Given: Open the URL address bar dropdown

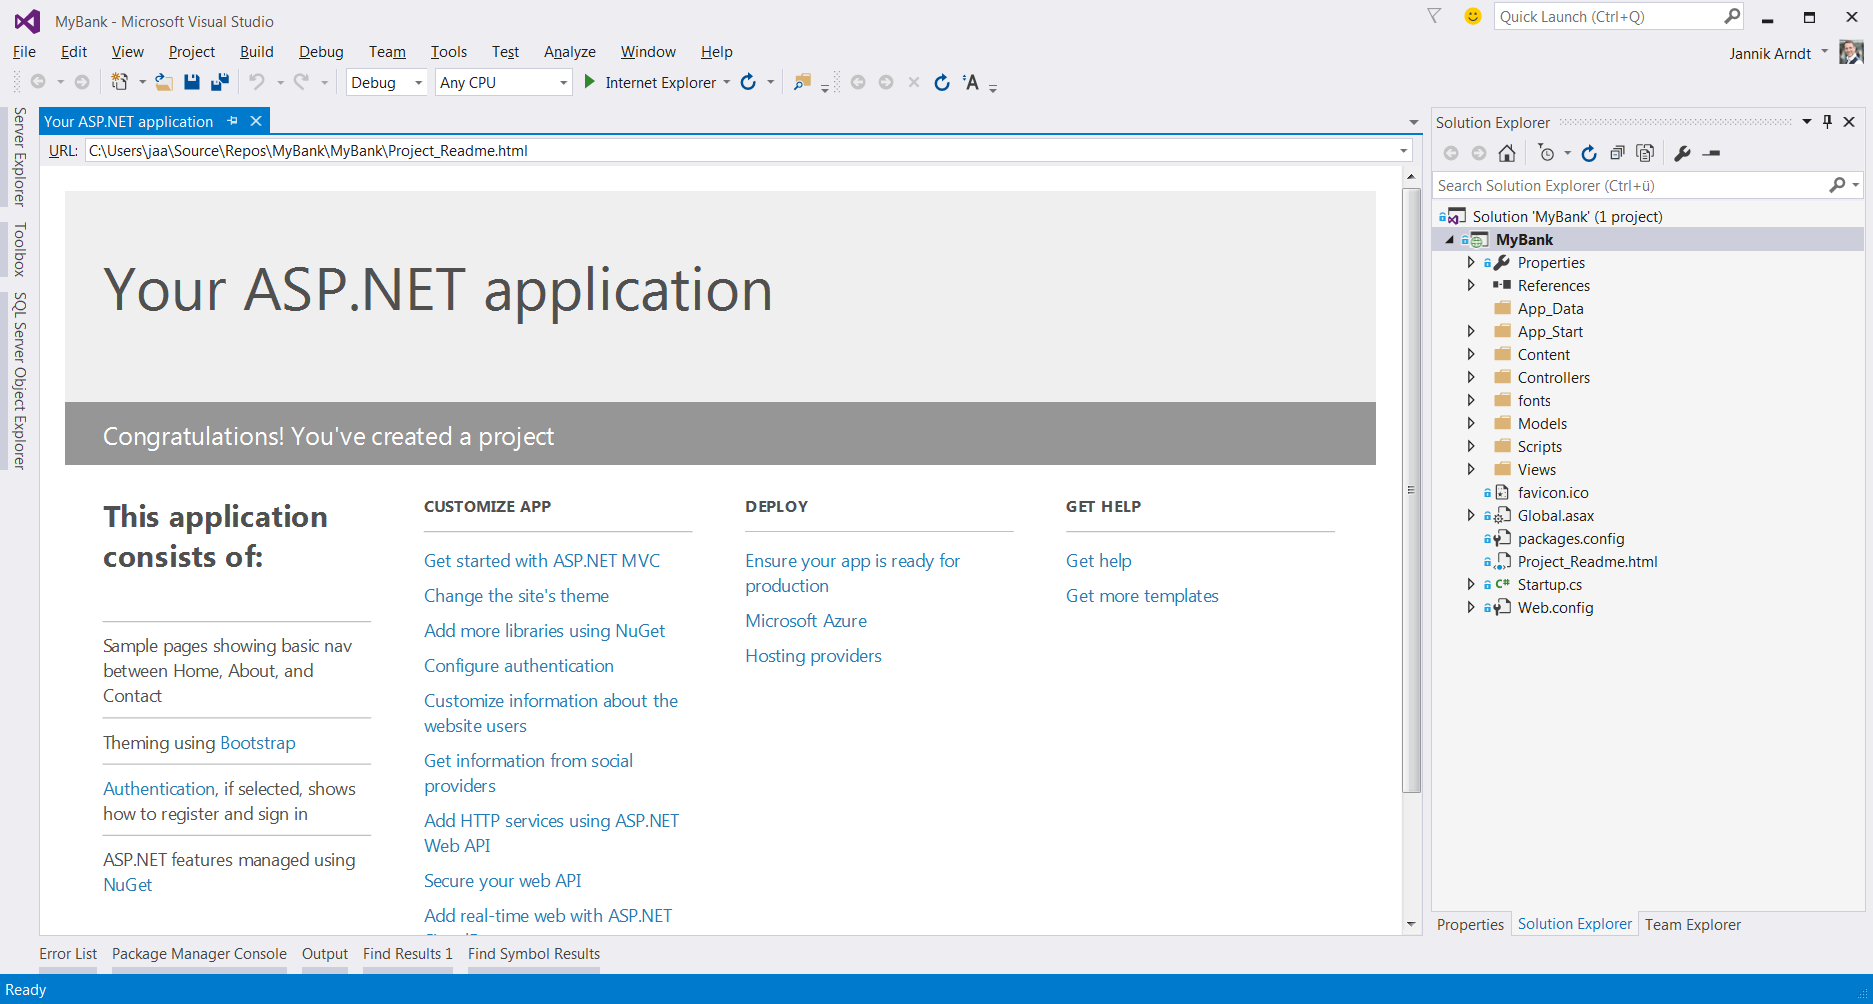Looking at the screenshot, I should 1403,151.
